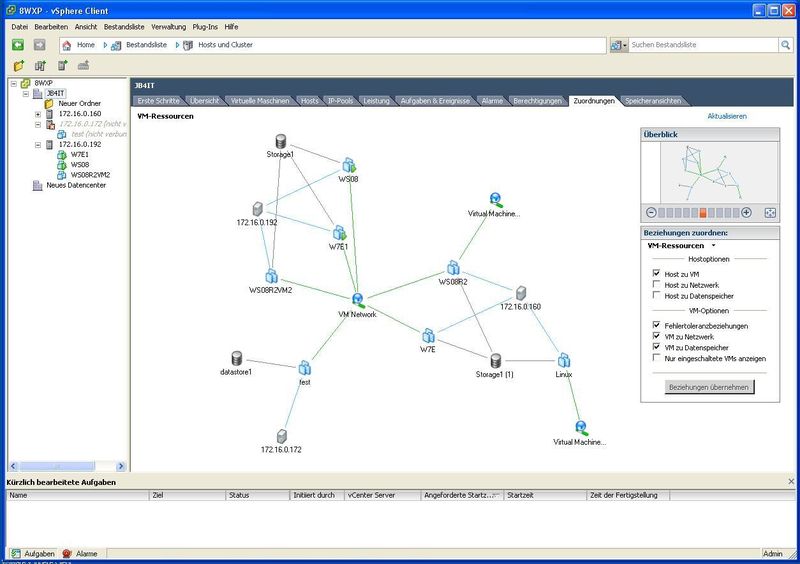Zoom in with the plus icon in Überblick
800x564 pixels.
tap(746, 213)
